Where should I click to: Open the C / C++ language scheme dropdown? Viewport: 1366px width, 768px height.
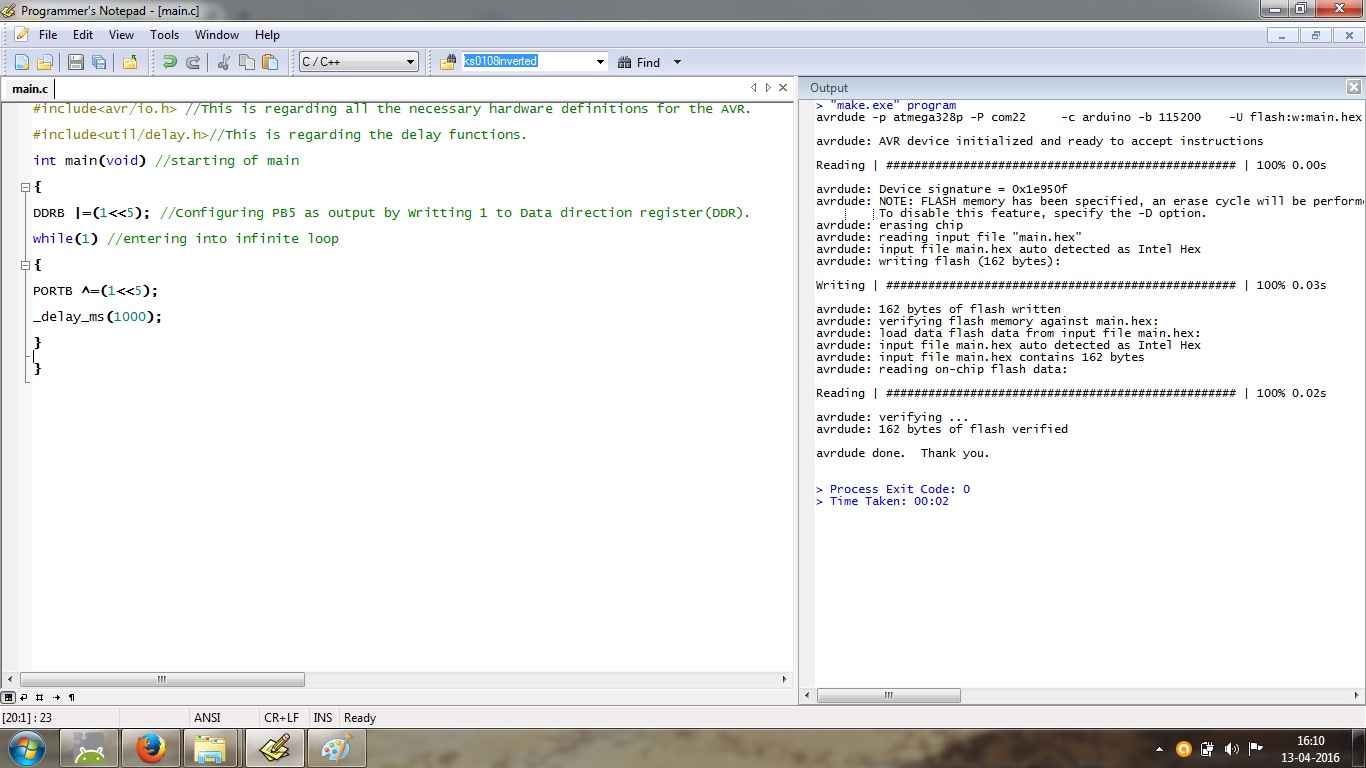tap(359, 62)
